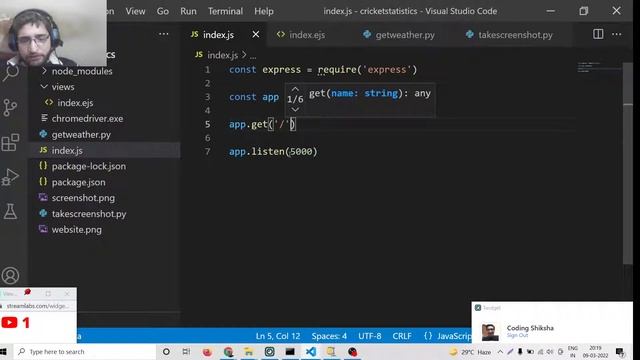Click the explorer panel ellipsis menu
Image resolution: width=640 pixels, height=360 pixels.
[x=164, y=34]
